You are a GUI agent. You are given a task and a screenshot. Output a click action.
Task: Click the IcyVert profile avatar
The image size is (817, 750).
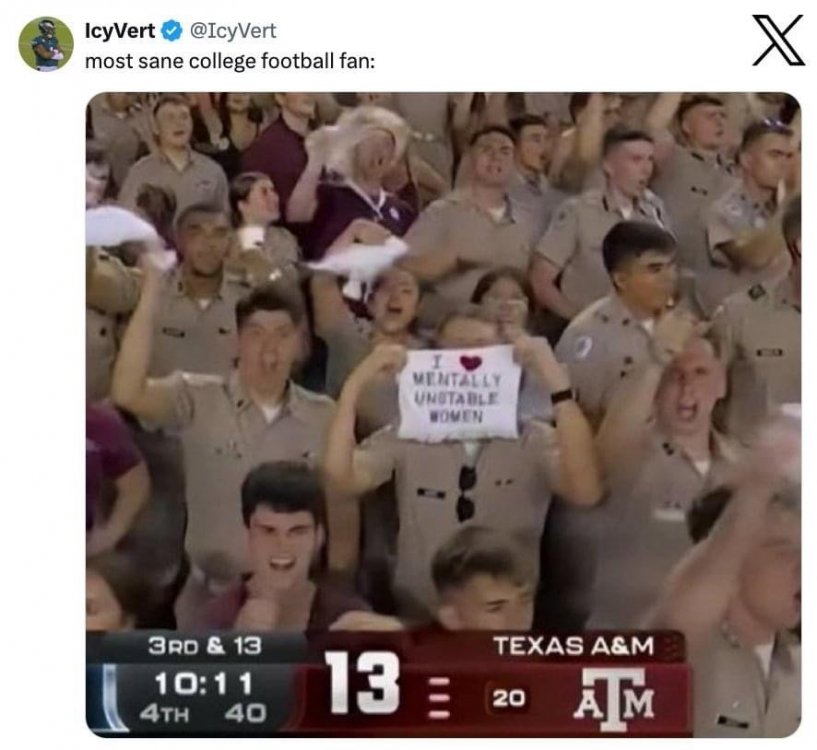tap(46, 44)
